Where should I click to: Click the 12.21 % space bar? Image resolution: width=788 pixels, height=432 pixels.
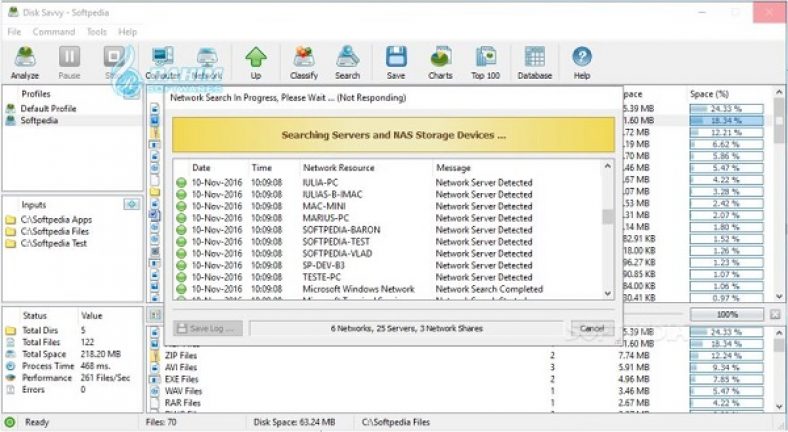[727, 133]
